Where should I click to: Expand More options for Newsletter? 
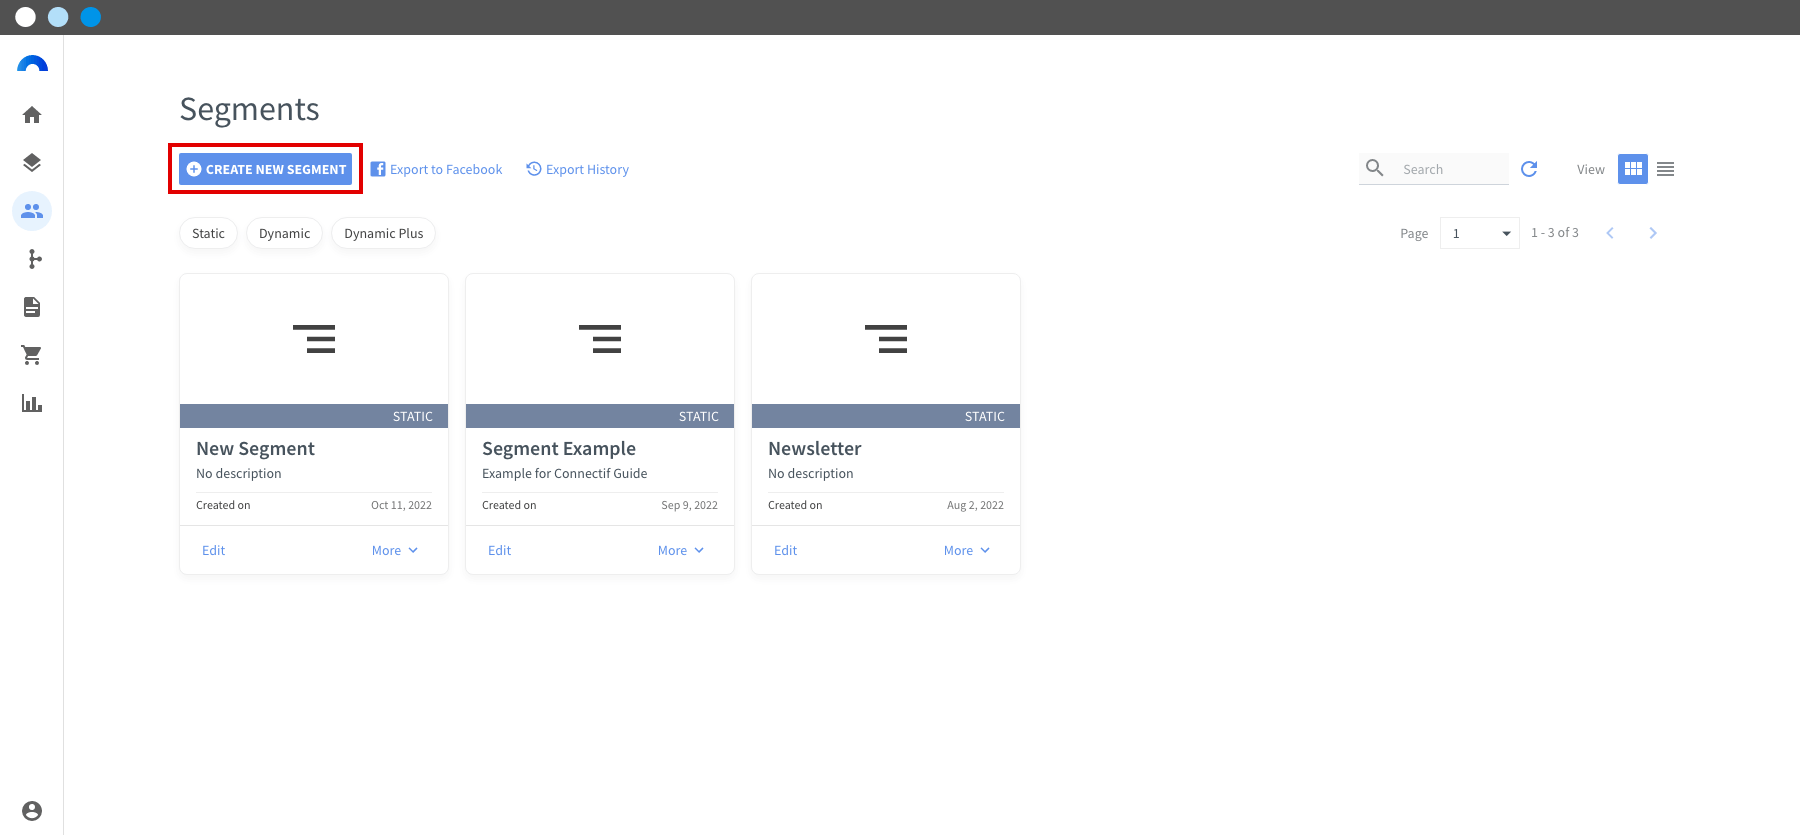(967, 550)
